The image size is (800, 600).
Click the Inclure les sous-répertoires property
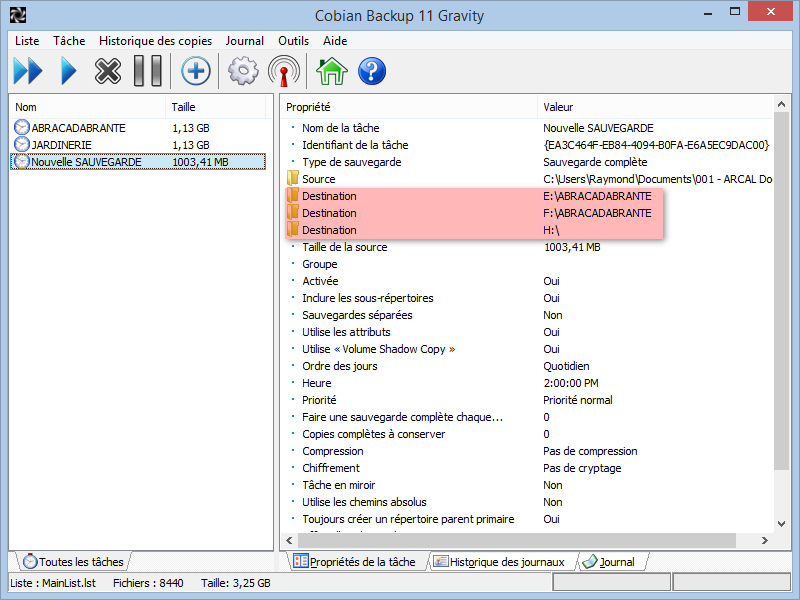(x=367, y=298)
